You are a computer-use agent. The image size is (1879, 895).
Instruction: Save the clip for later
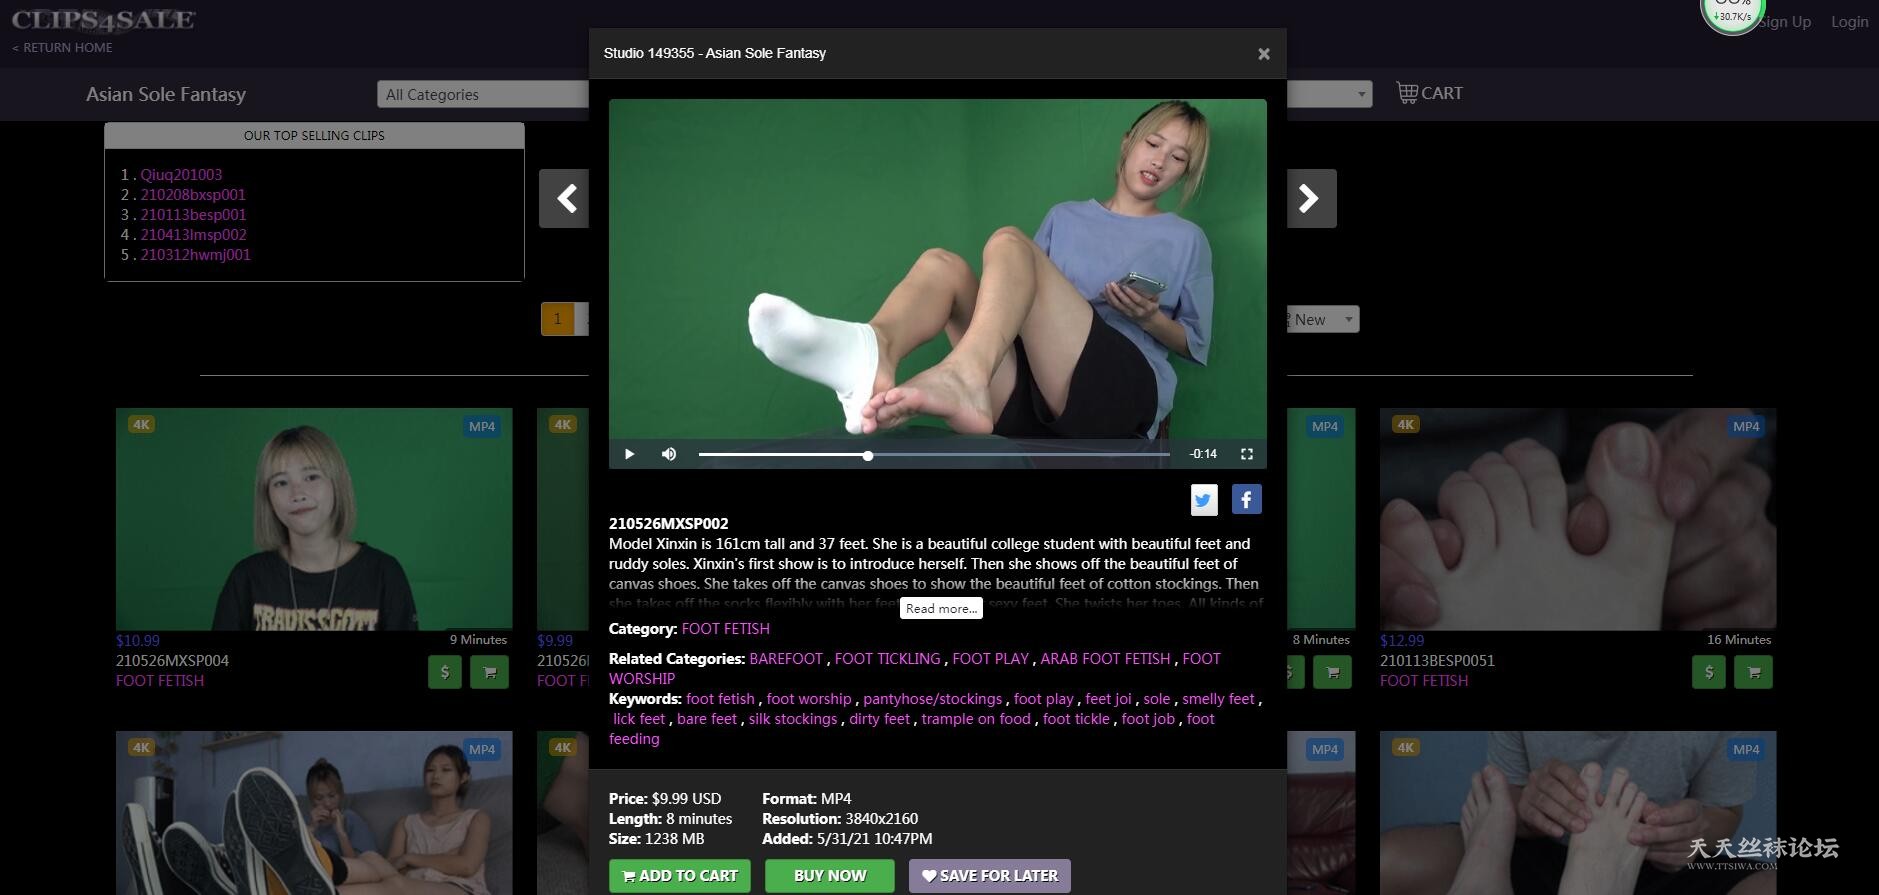click(x=989, y=876)
